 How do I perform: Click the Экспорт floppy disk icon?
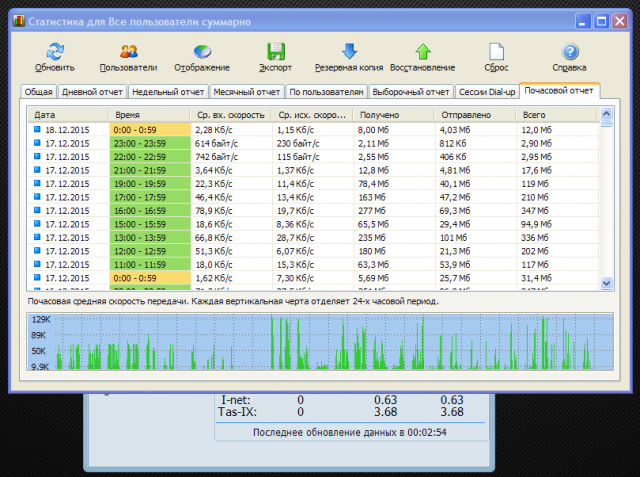coord(275,52)
